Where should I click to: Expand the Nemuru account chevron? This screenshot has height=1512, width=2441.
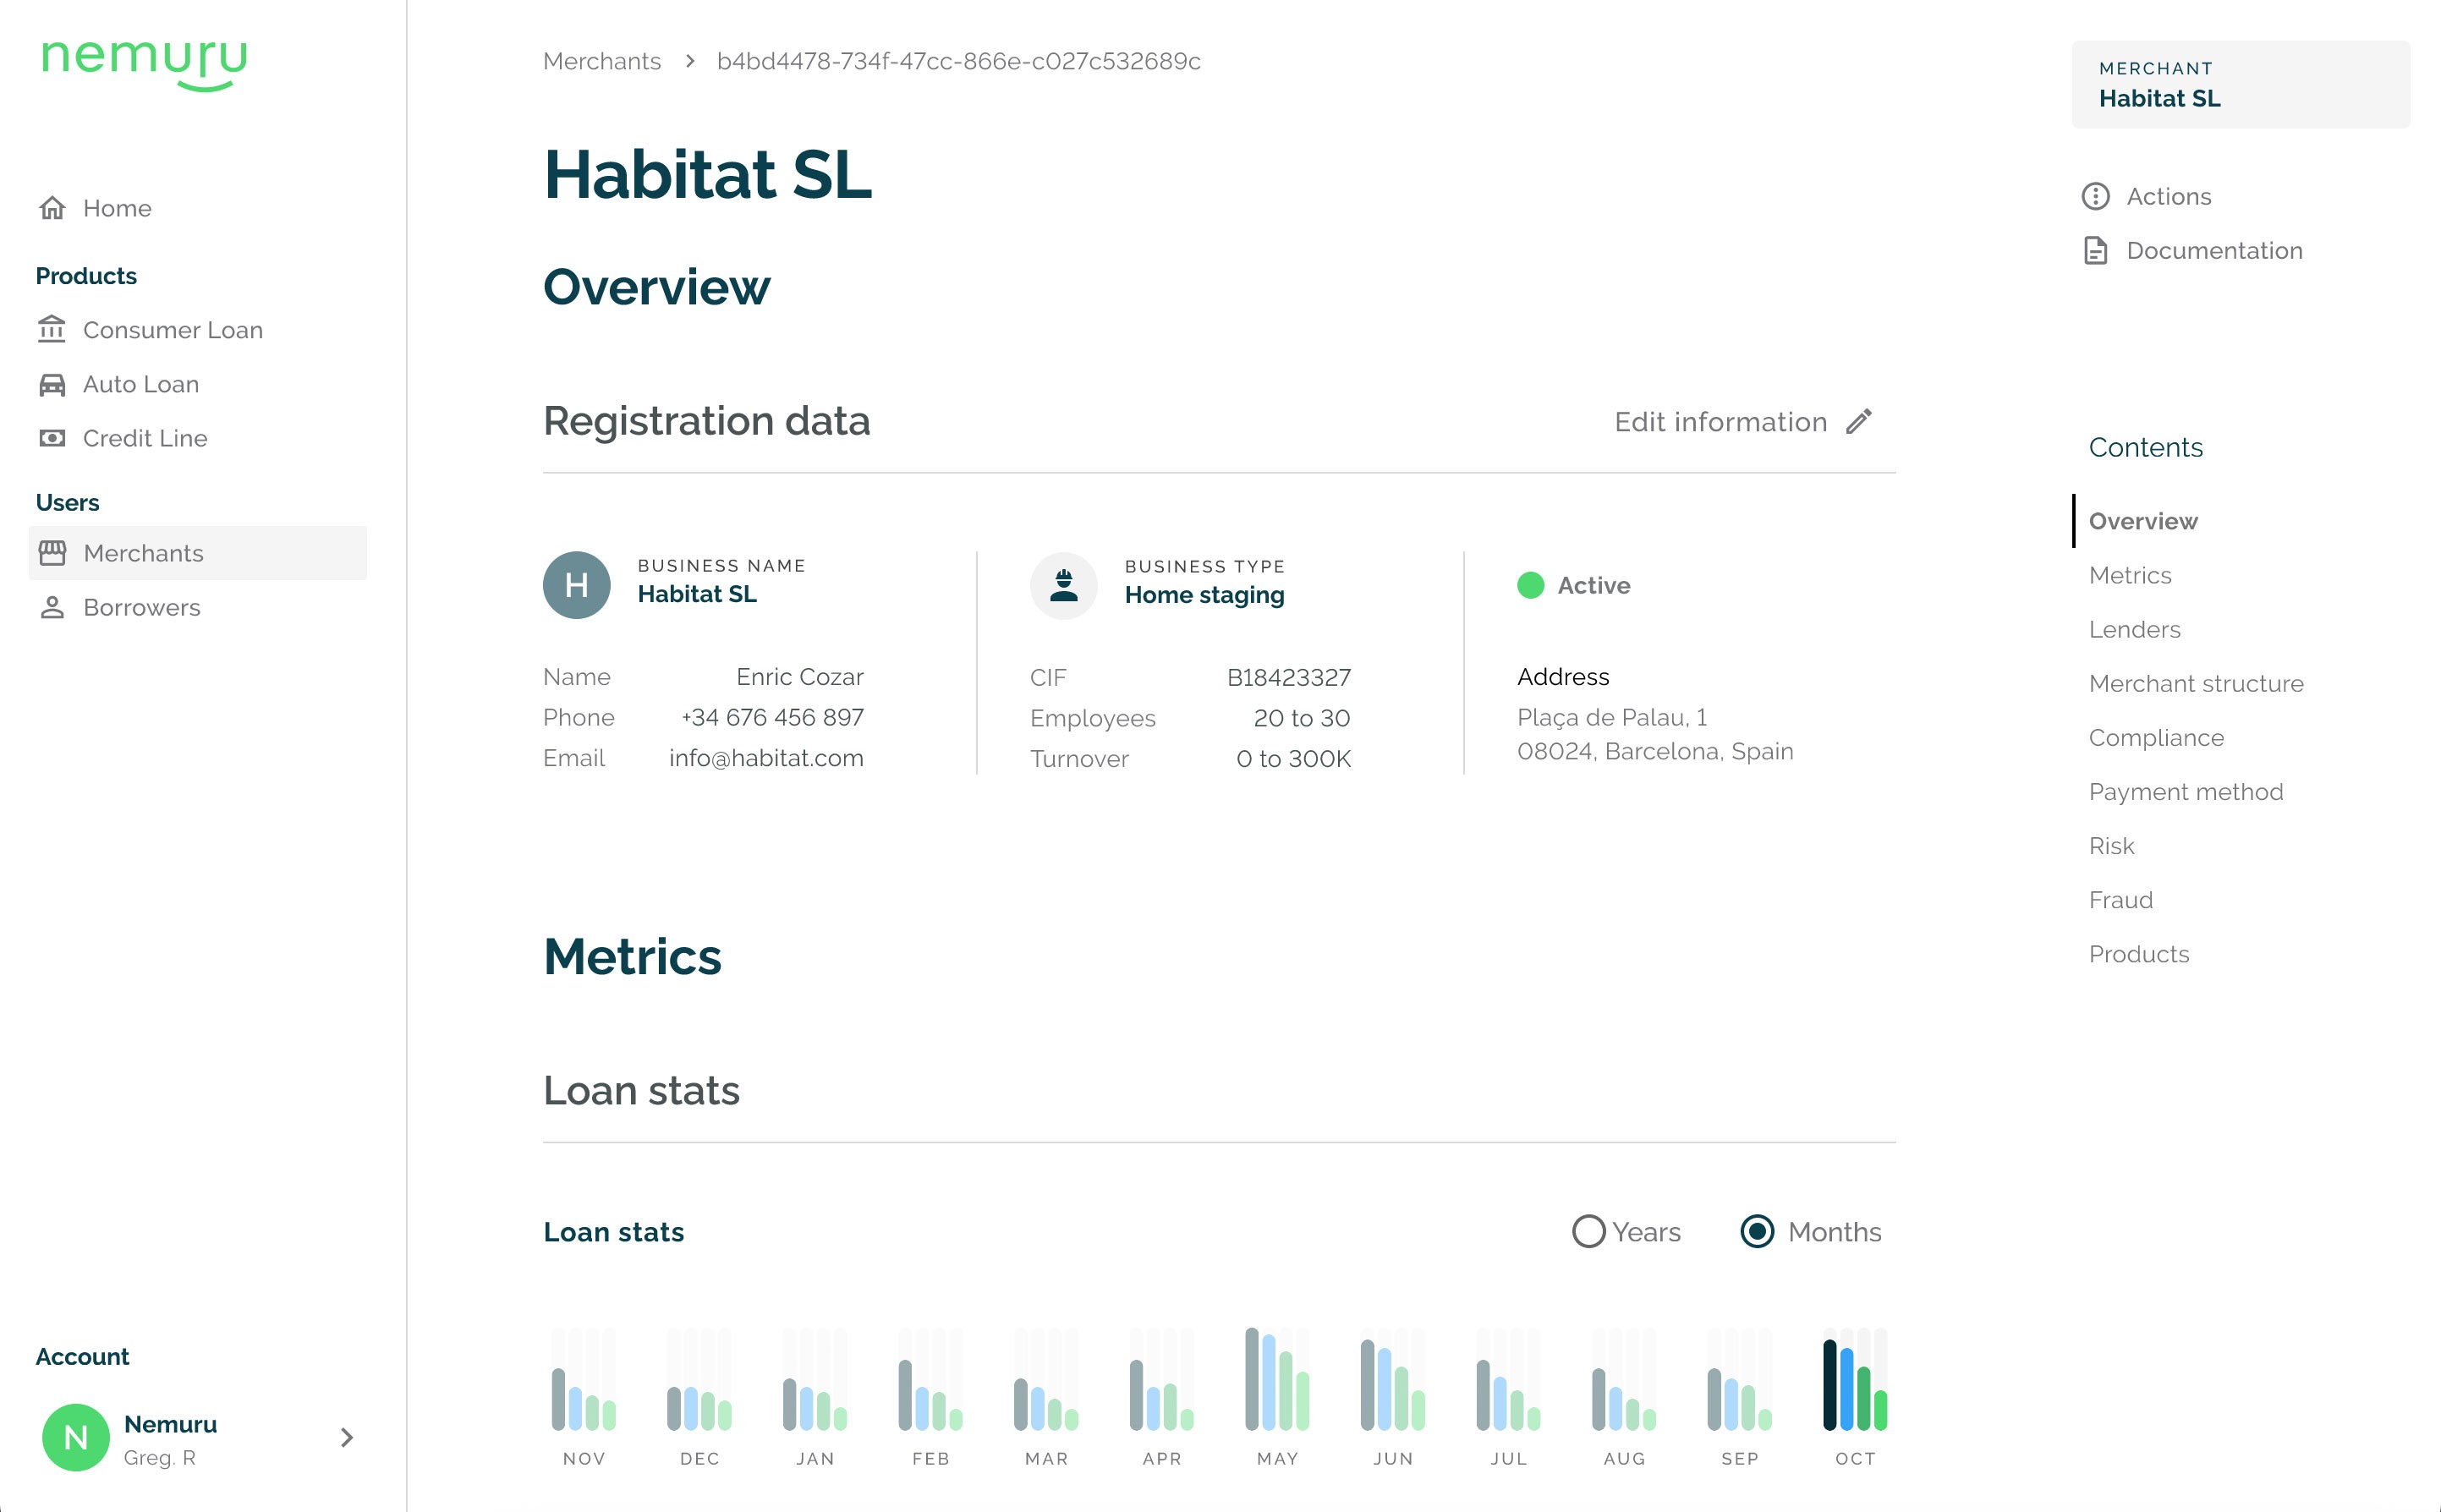[x=346, y=1437]
